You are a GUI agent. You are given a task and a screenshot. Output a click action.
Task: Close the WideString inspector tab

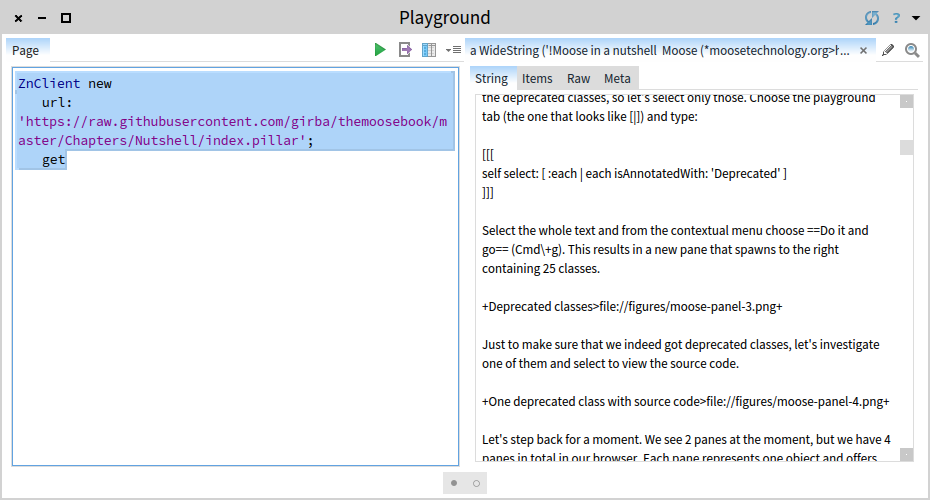pyautogui.click(x=864, y=50)
